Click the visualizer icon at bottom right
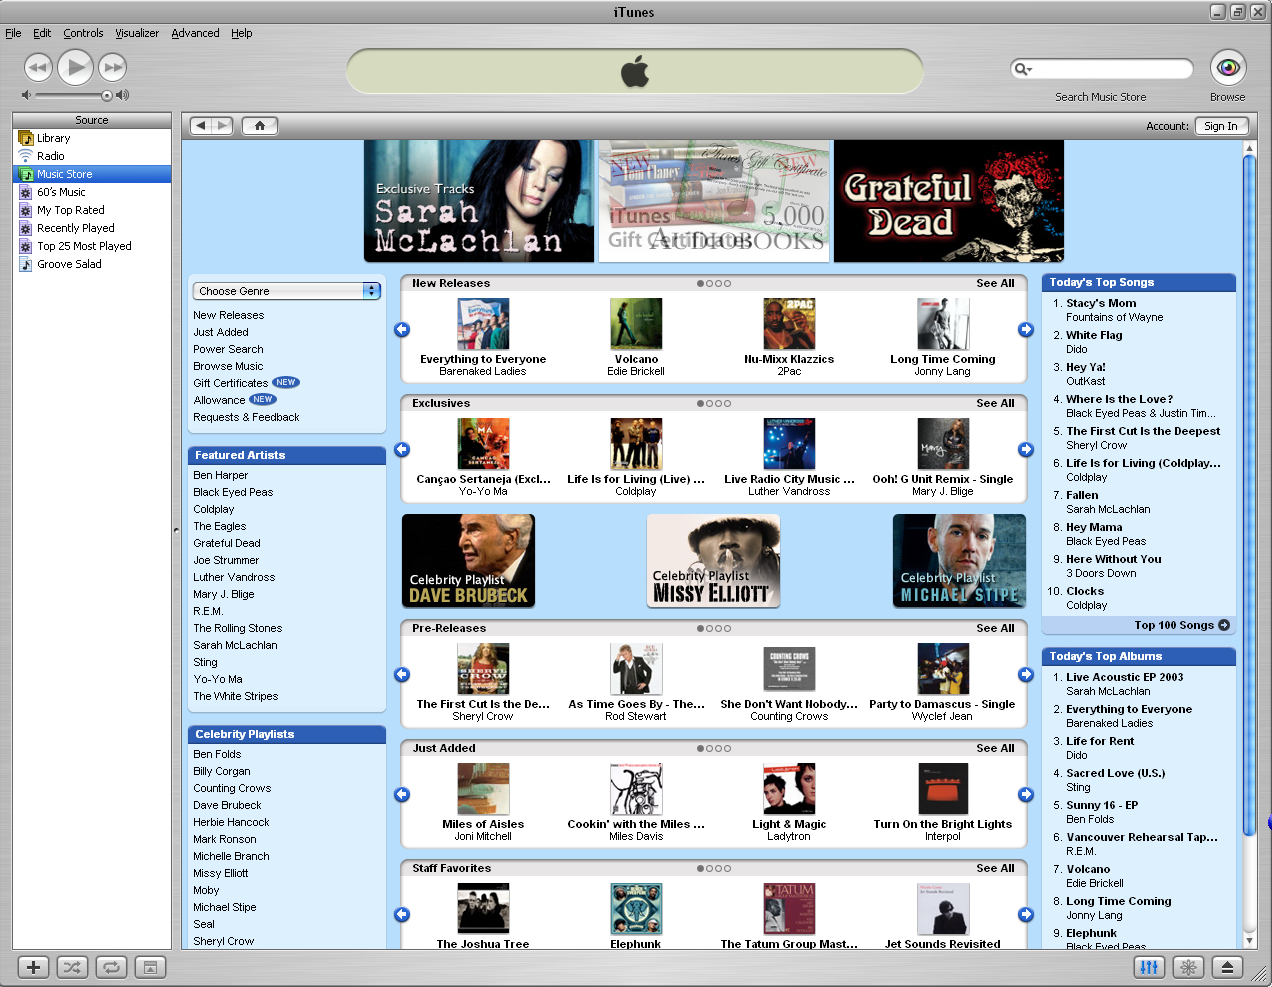The height and width of the screenshot is (987, 1272). (1188, 967)
